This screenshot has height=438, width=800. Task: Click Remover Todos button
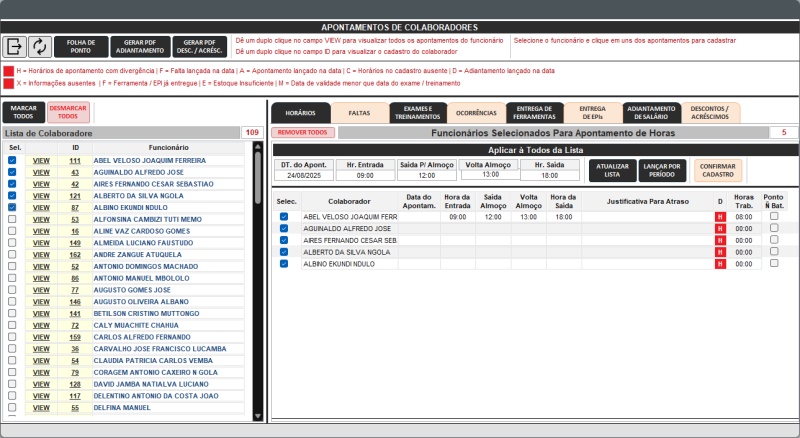click(302, 132)
